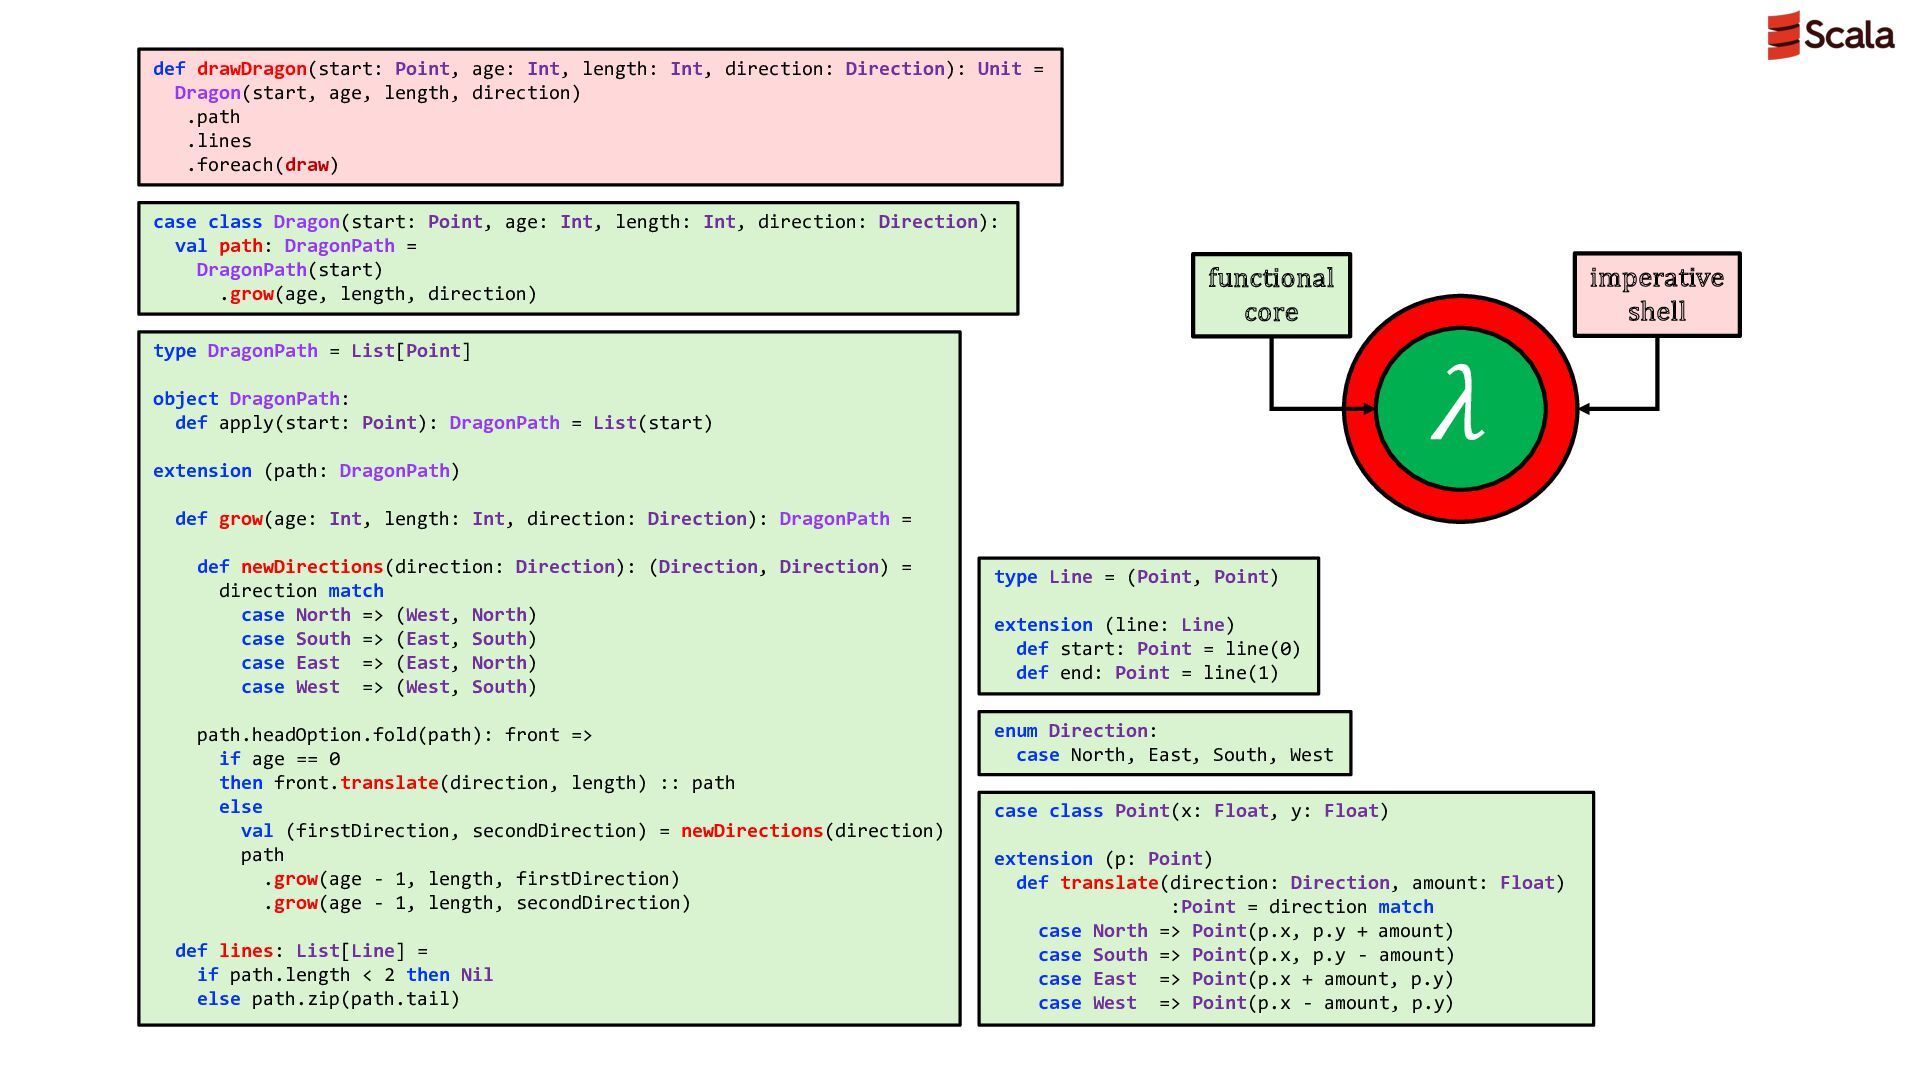Click the drawDragon function name
The image size is (1920, 1080).
pos(251,69)
